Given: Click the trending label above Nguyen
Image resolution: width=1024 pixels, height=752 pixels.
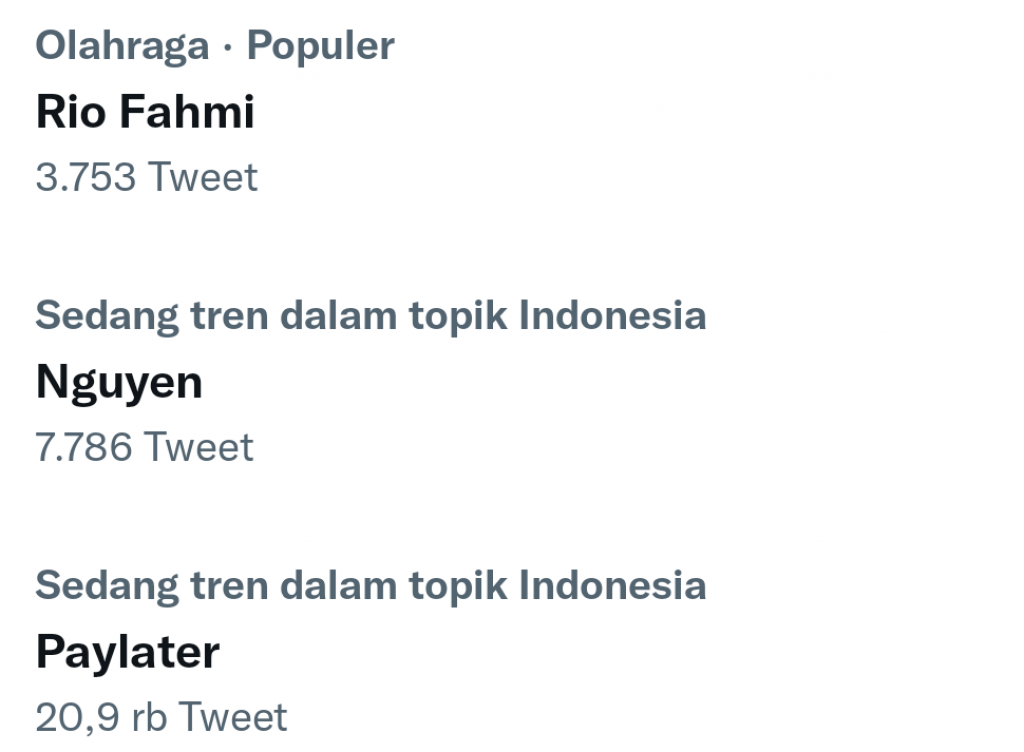Looking at the screenshot, I should click(x=370, y=316).
